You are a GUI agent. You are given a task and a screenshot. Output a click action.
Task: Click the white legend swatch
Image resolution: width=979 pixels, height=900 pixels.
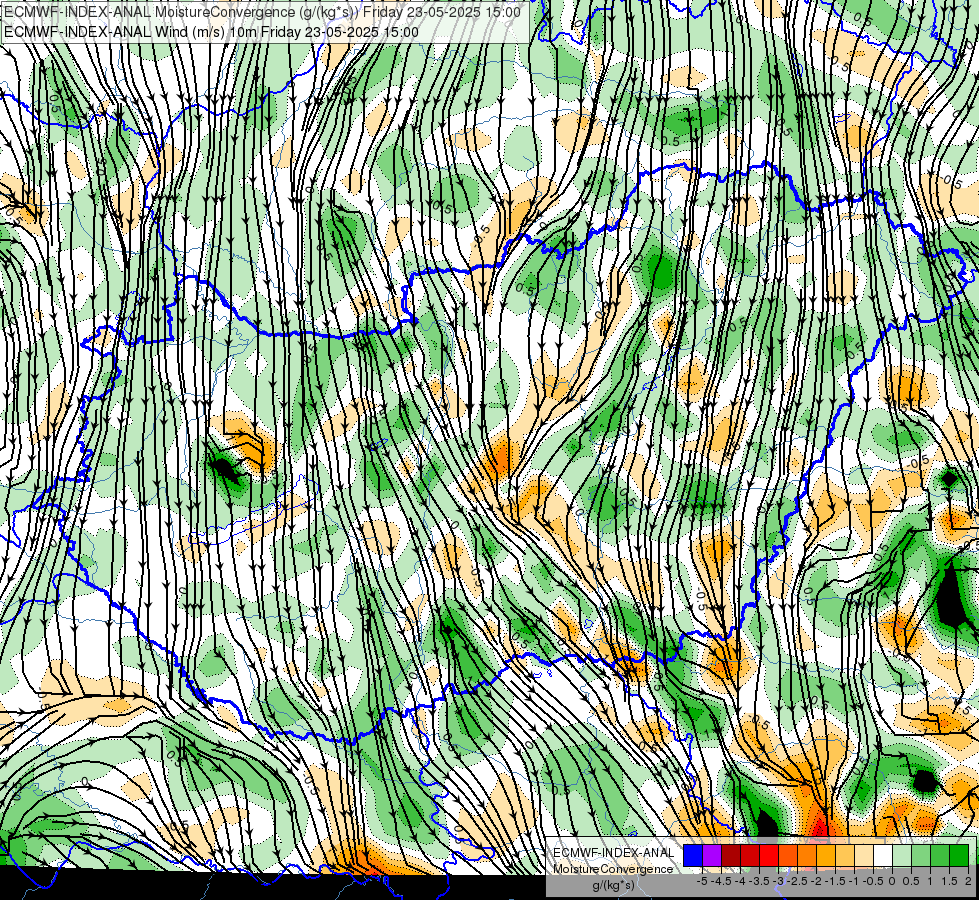883,856
